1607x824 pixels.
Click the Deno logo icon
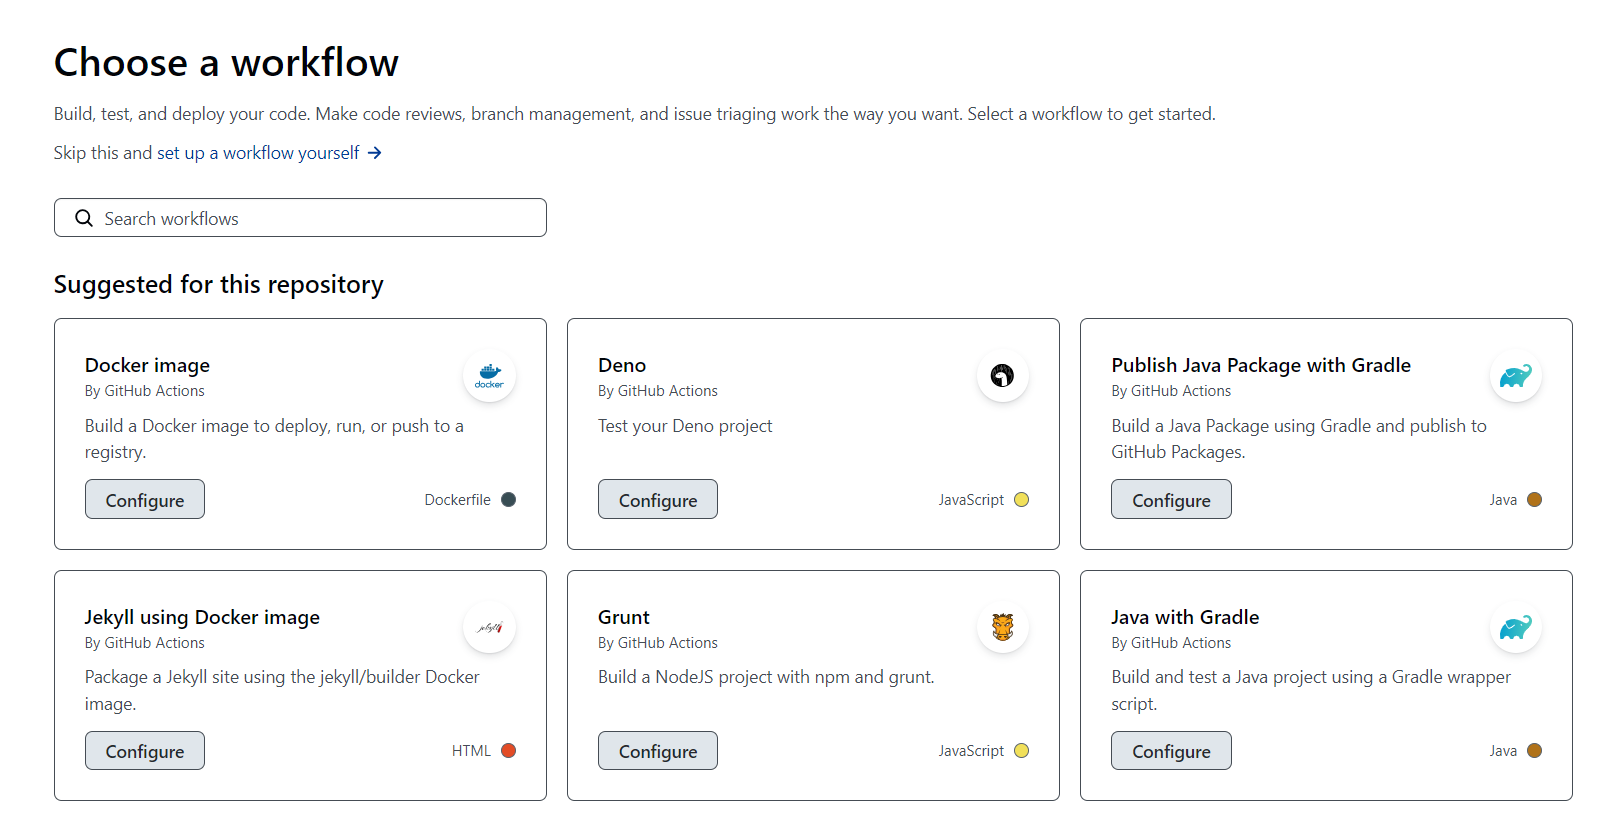1002,376
